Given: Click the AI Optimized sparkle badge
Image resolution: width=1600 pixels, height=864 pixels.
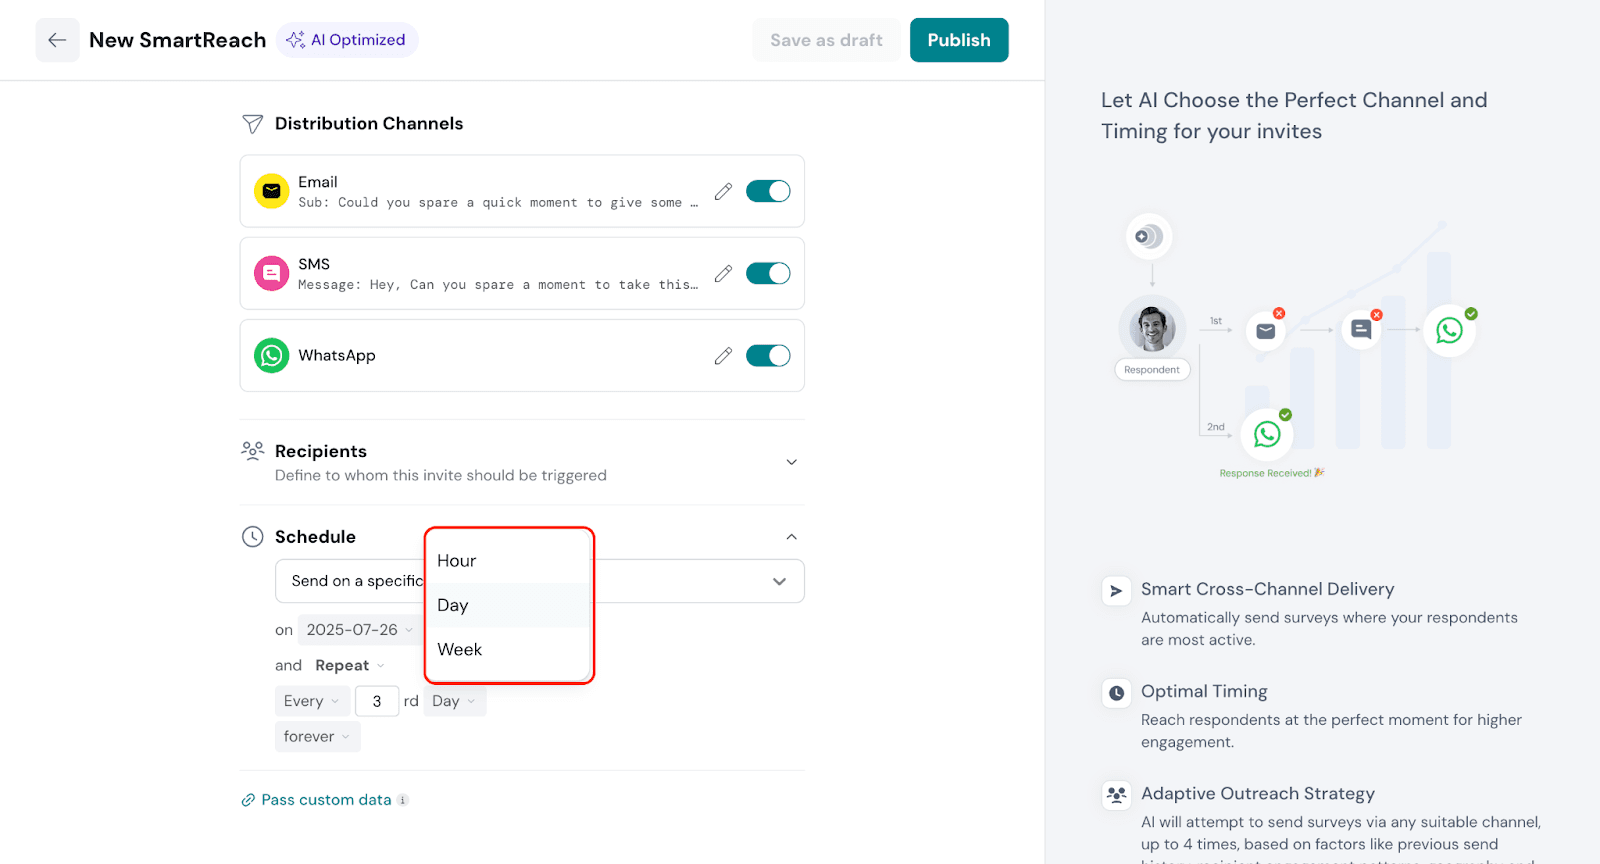Looking at the screenshot, I should click(x=347, y=40).
